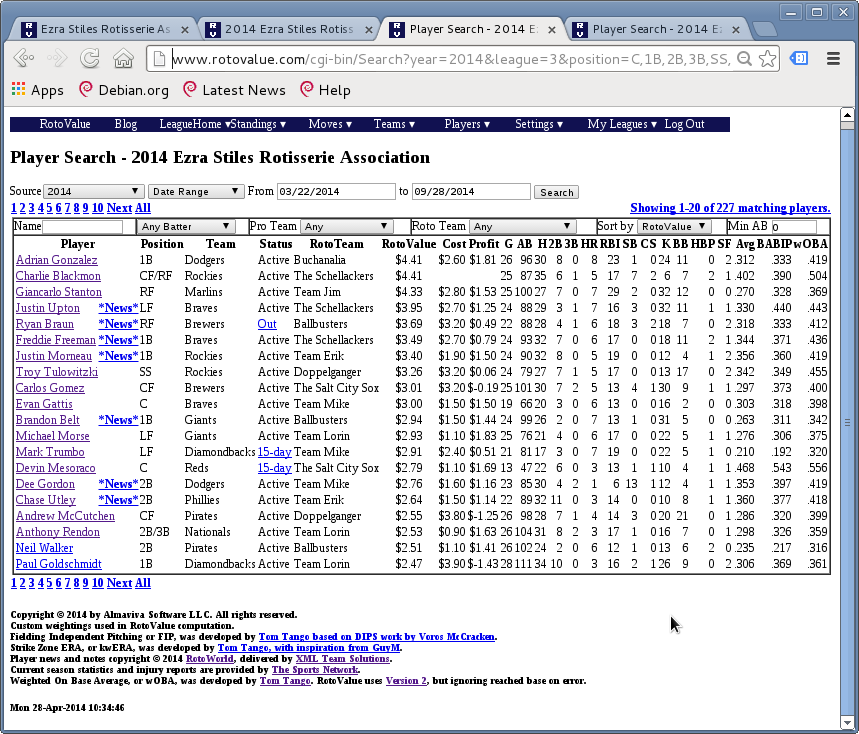The width and height of the screenshot is (859, 734).
Task: Open the Version 2 footer link
Action: pyautogui.click(x=406, y=681)
